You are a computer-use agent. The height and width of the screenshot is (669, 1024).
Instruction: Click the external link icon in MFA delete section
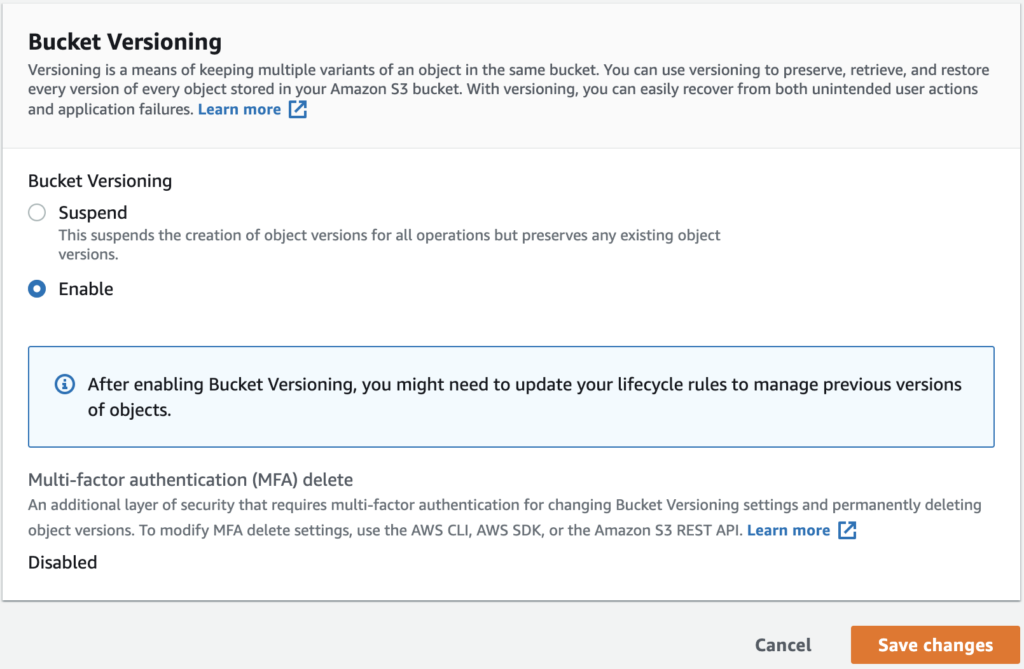pos(846,531)
